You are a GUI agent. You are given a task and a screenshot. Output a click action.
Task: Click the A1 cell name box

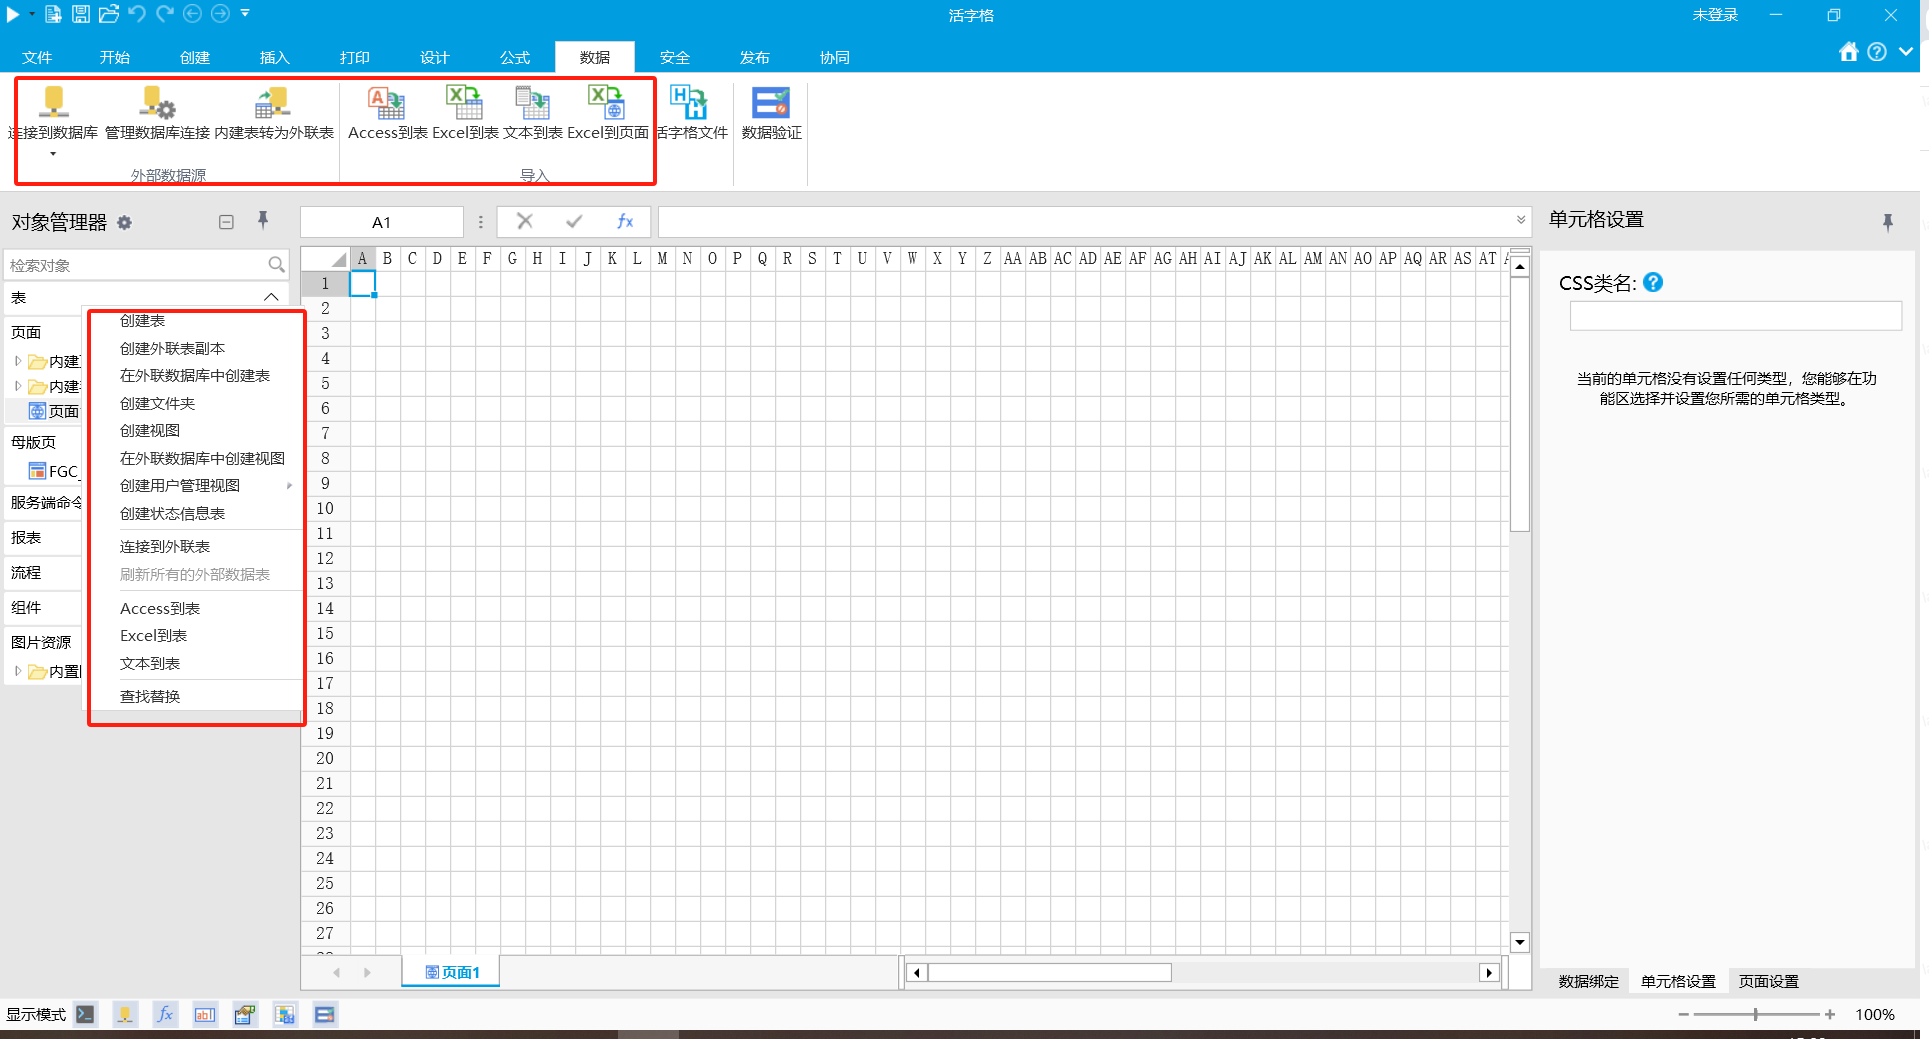(x=381, y=222)
